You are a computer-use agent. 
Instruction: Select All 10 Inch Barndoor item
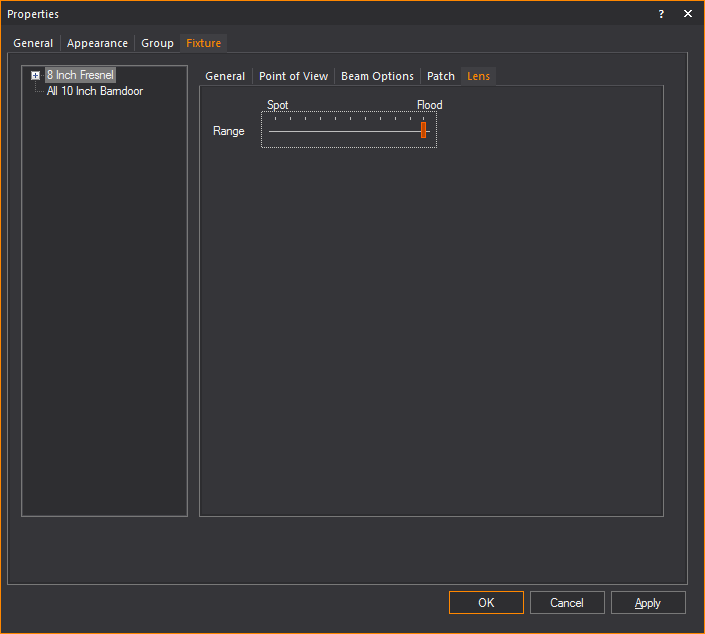[x=95, y=91]
